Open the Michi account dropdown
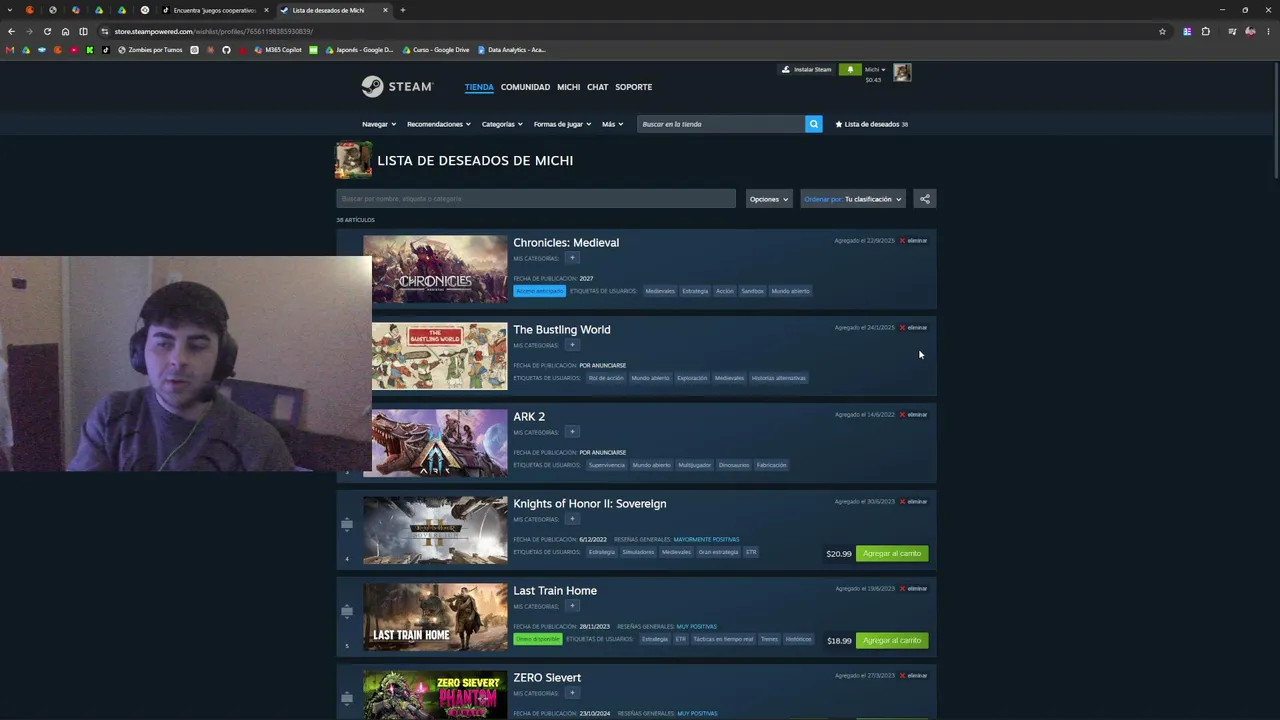This screenshot has height=720, width=1280. (x=875, y=70)
